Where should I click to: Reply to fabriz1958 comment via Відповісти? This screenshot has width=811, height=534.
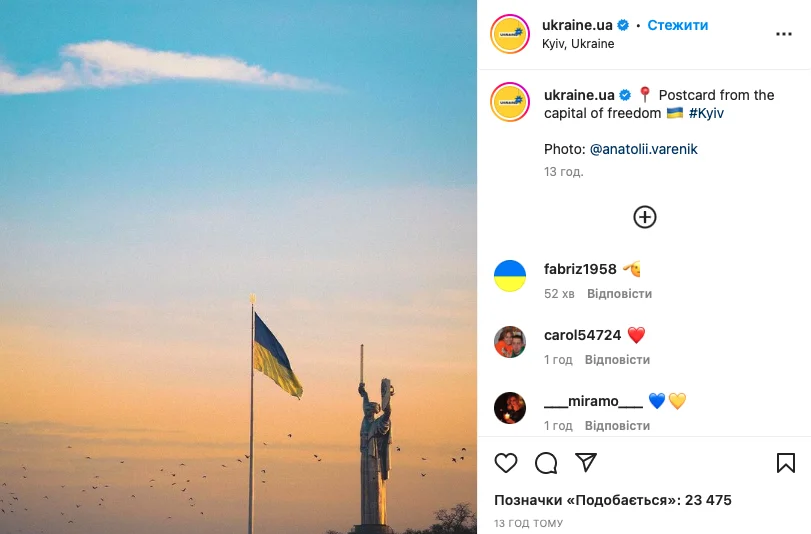tap(619, 294)
